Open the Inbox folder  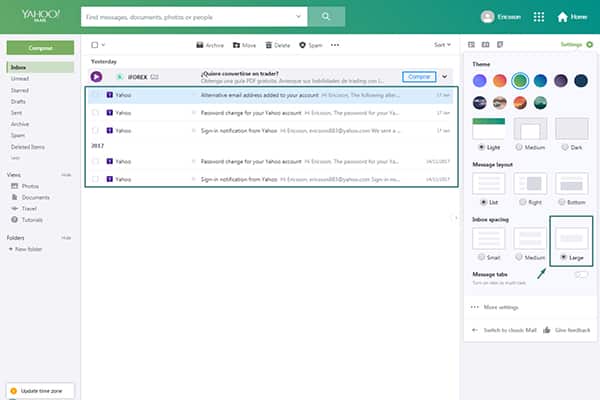(41, 67)
